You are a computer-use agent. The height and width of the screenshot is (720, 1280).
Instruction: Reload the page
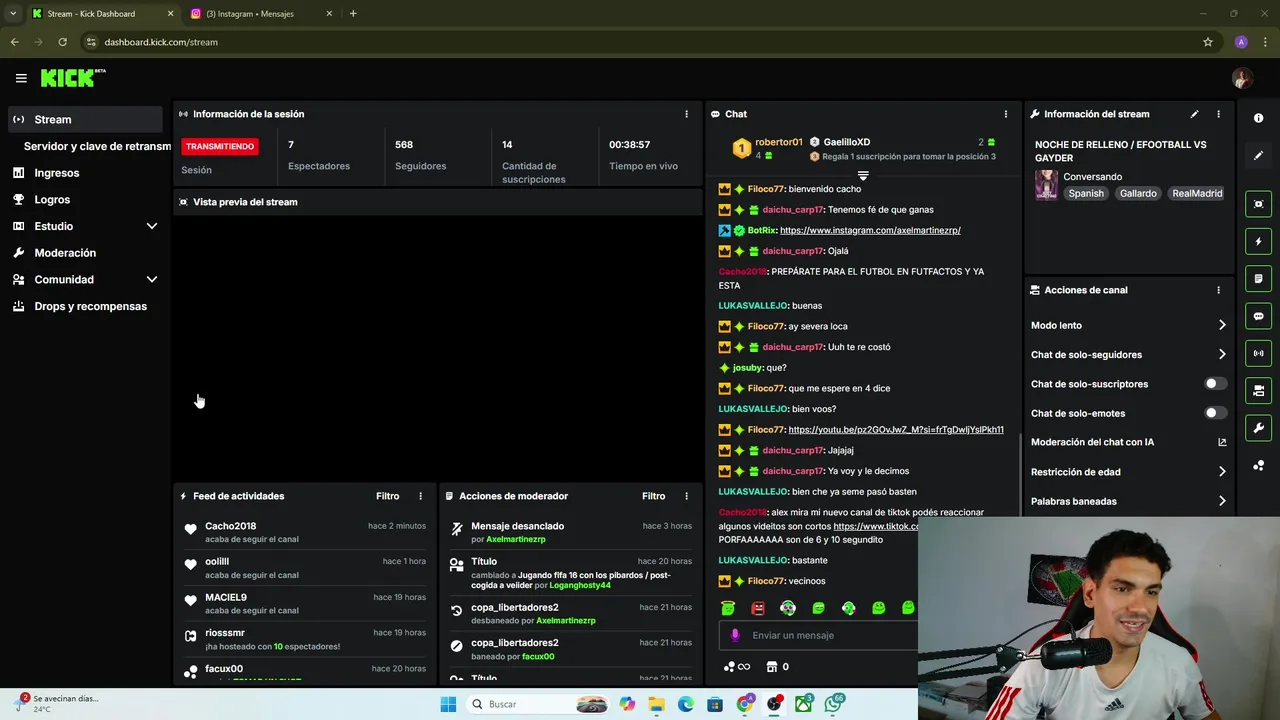(62, 42)
